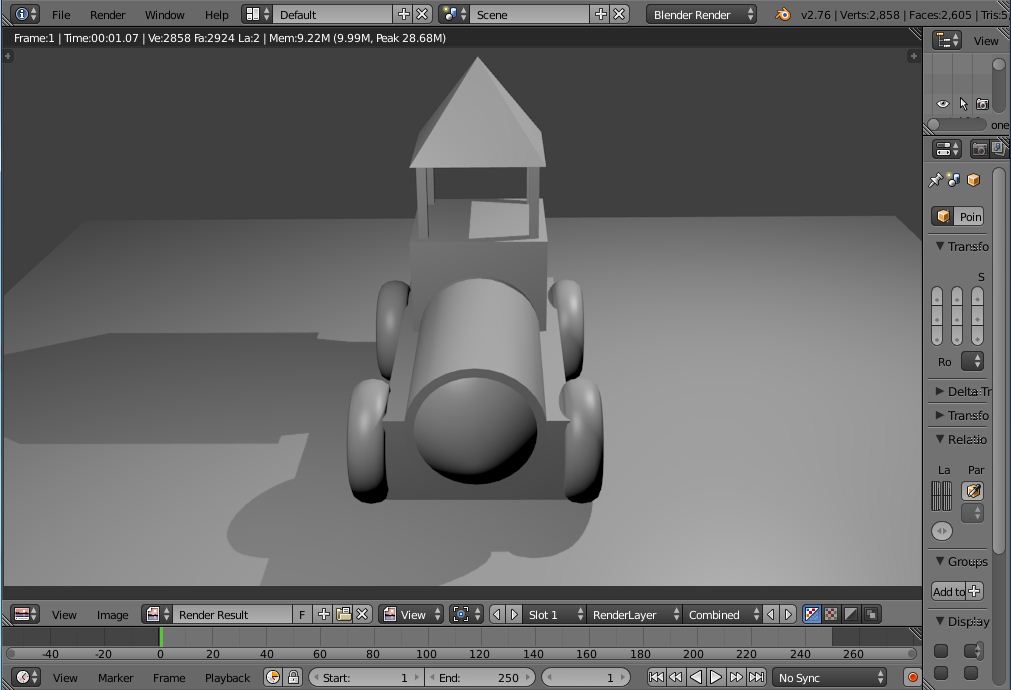Click the F fake-user button for Render Result

pos(302,614)
